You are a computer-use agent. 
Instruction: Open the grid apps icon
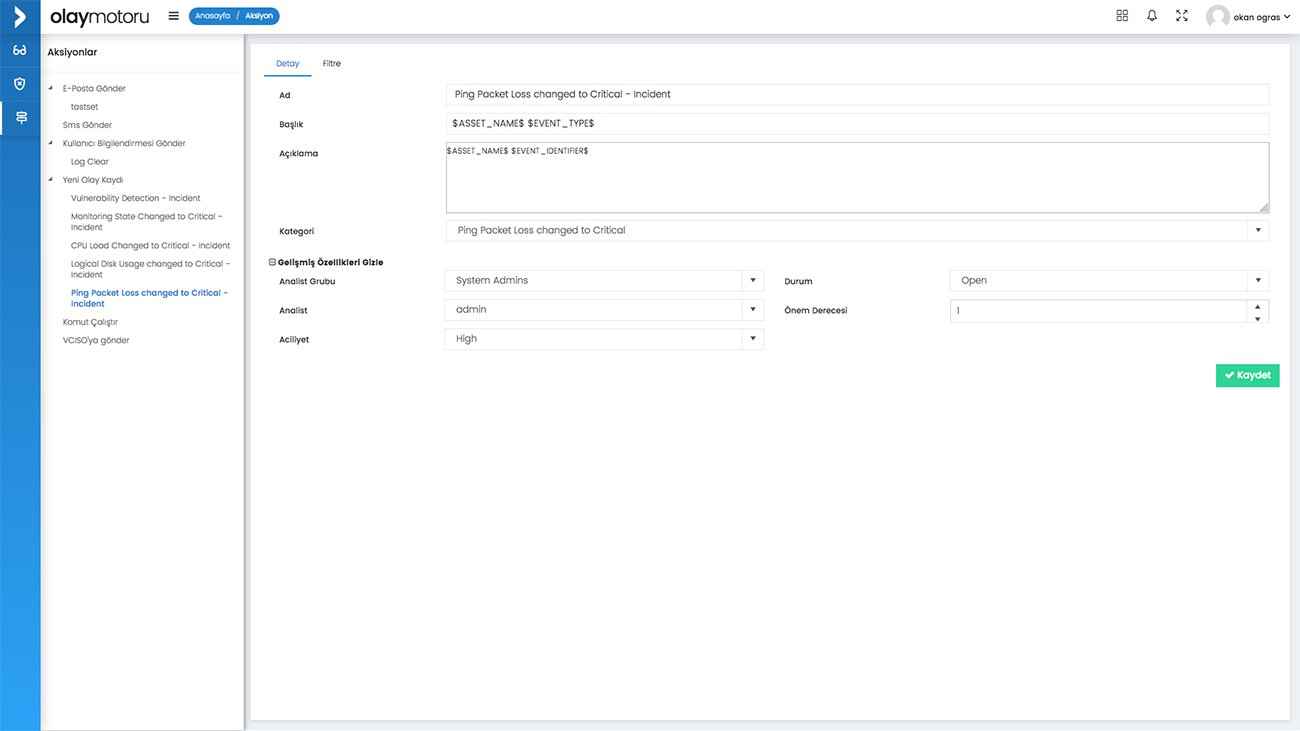(1122, 16)
